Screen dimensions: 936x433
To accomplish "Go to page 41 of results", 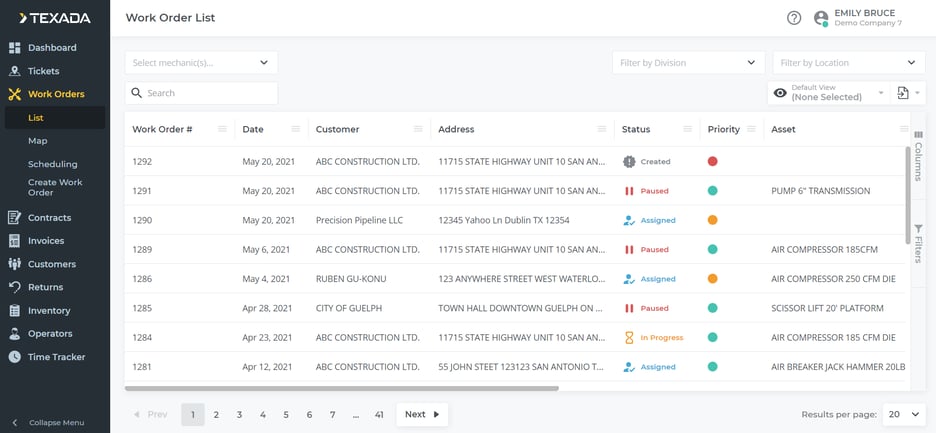I will click(x=379, y=414).
